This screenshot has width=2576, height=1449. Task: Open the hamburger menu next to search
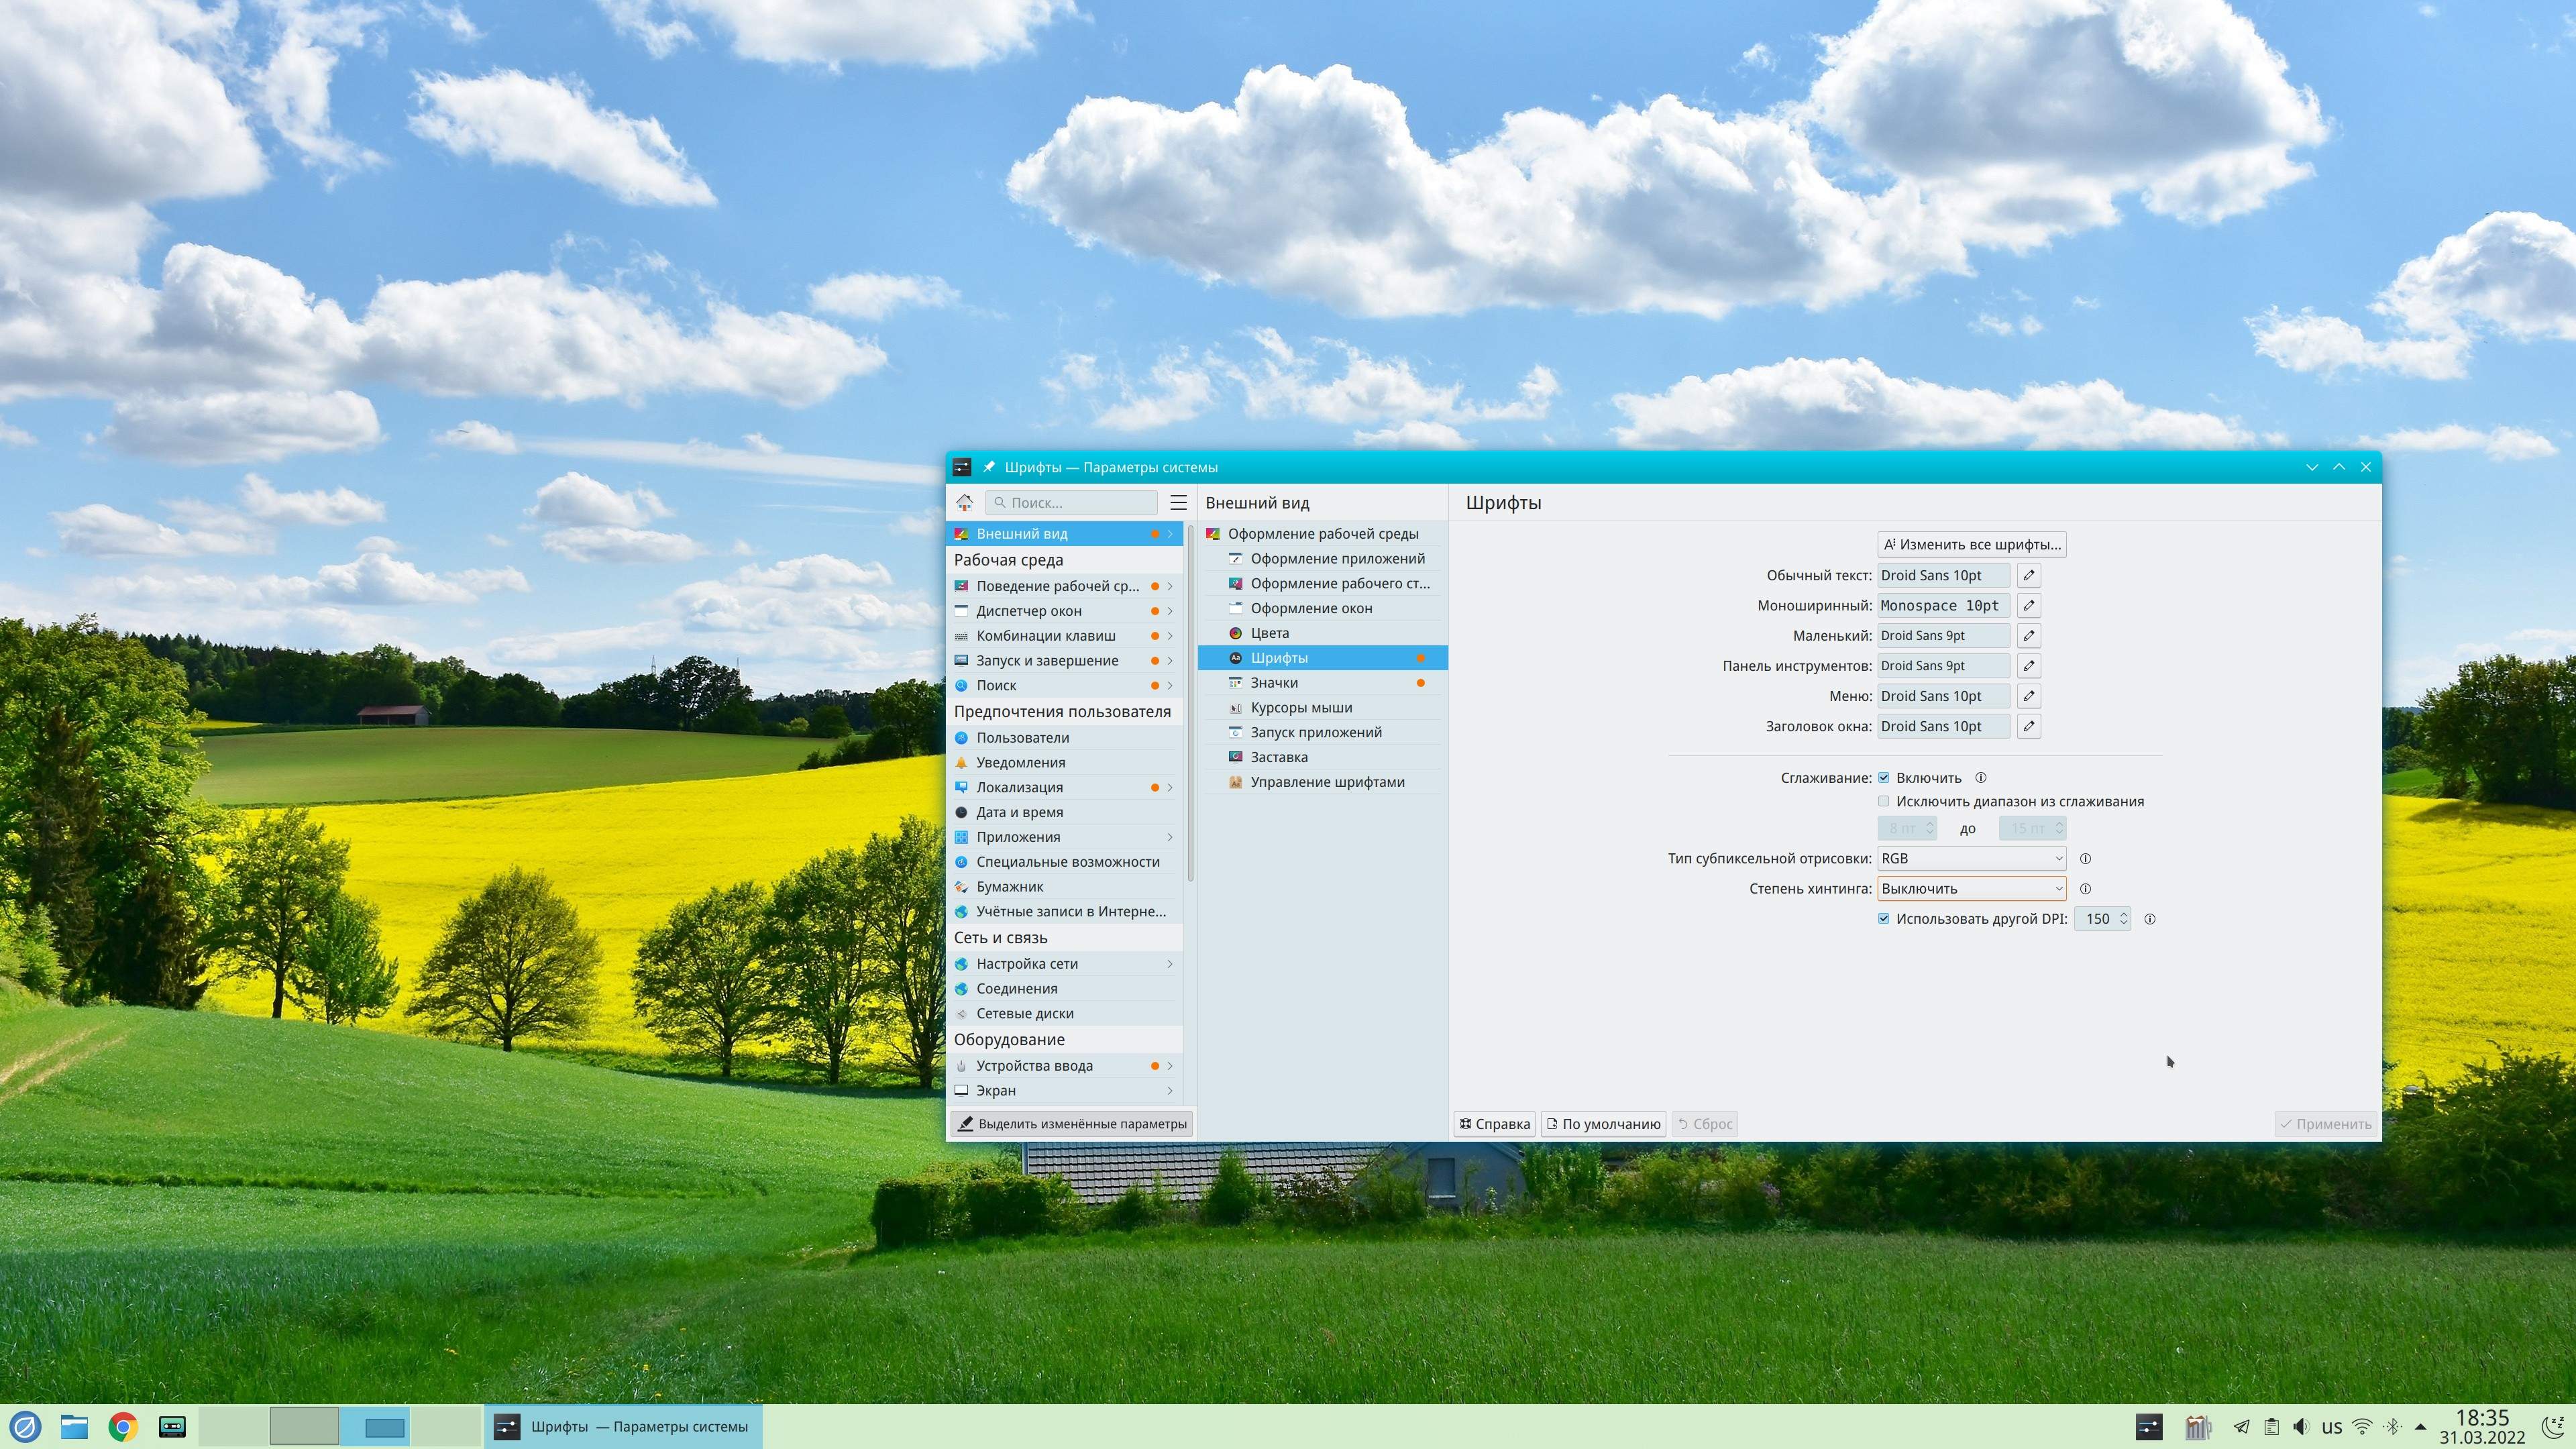tap(1178, 503)
